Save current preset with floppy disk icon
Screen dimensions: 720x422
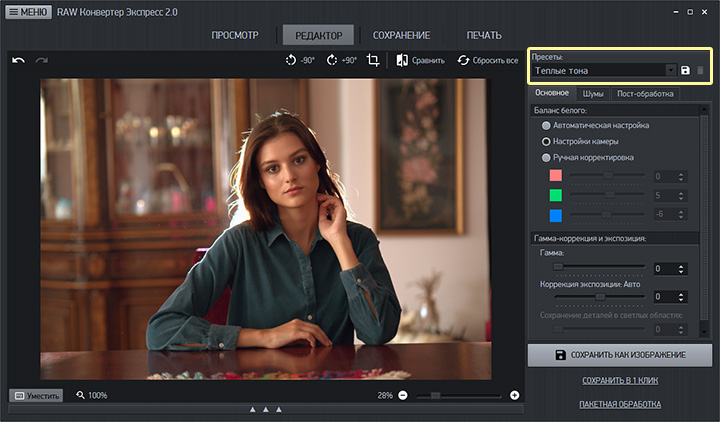[686, 71]
